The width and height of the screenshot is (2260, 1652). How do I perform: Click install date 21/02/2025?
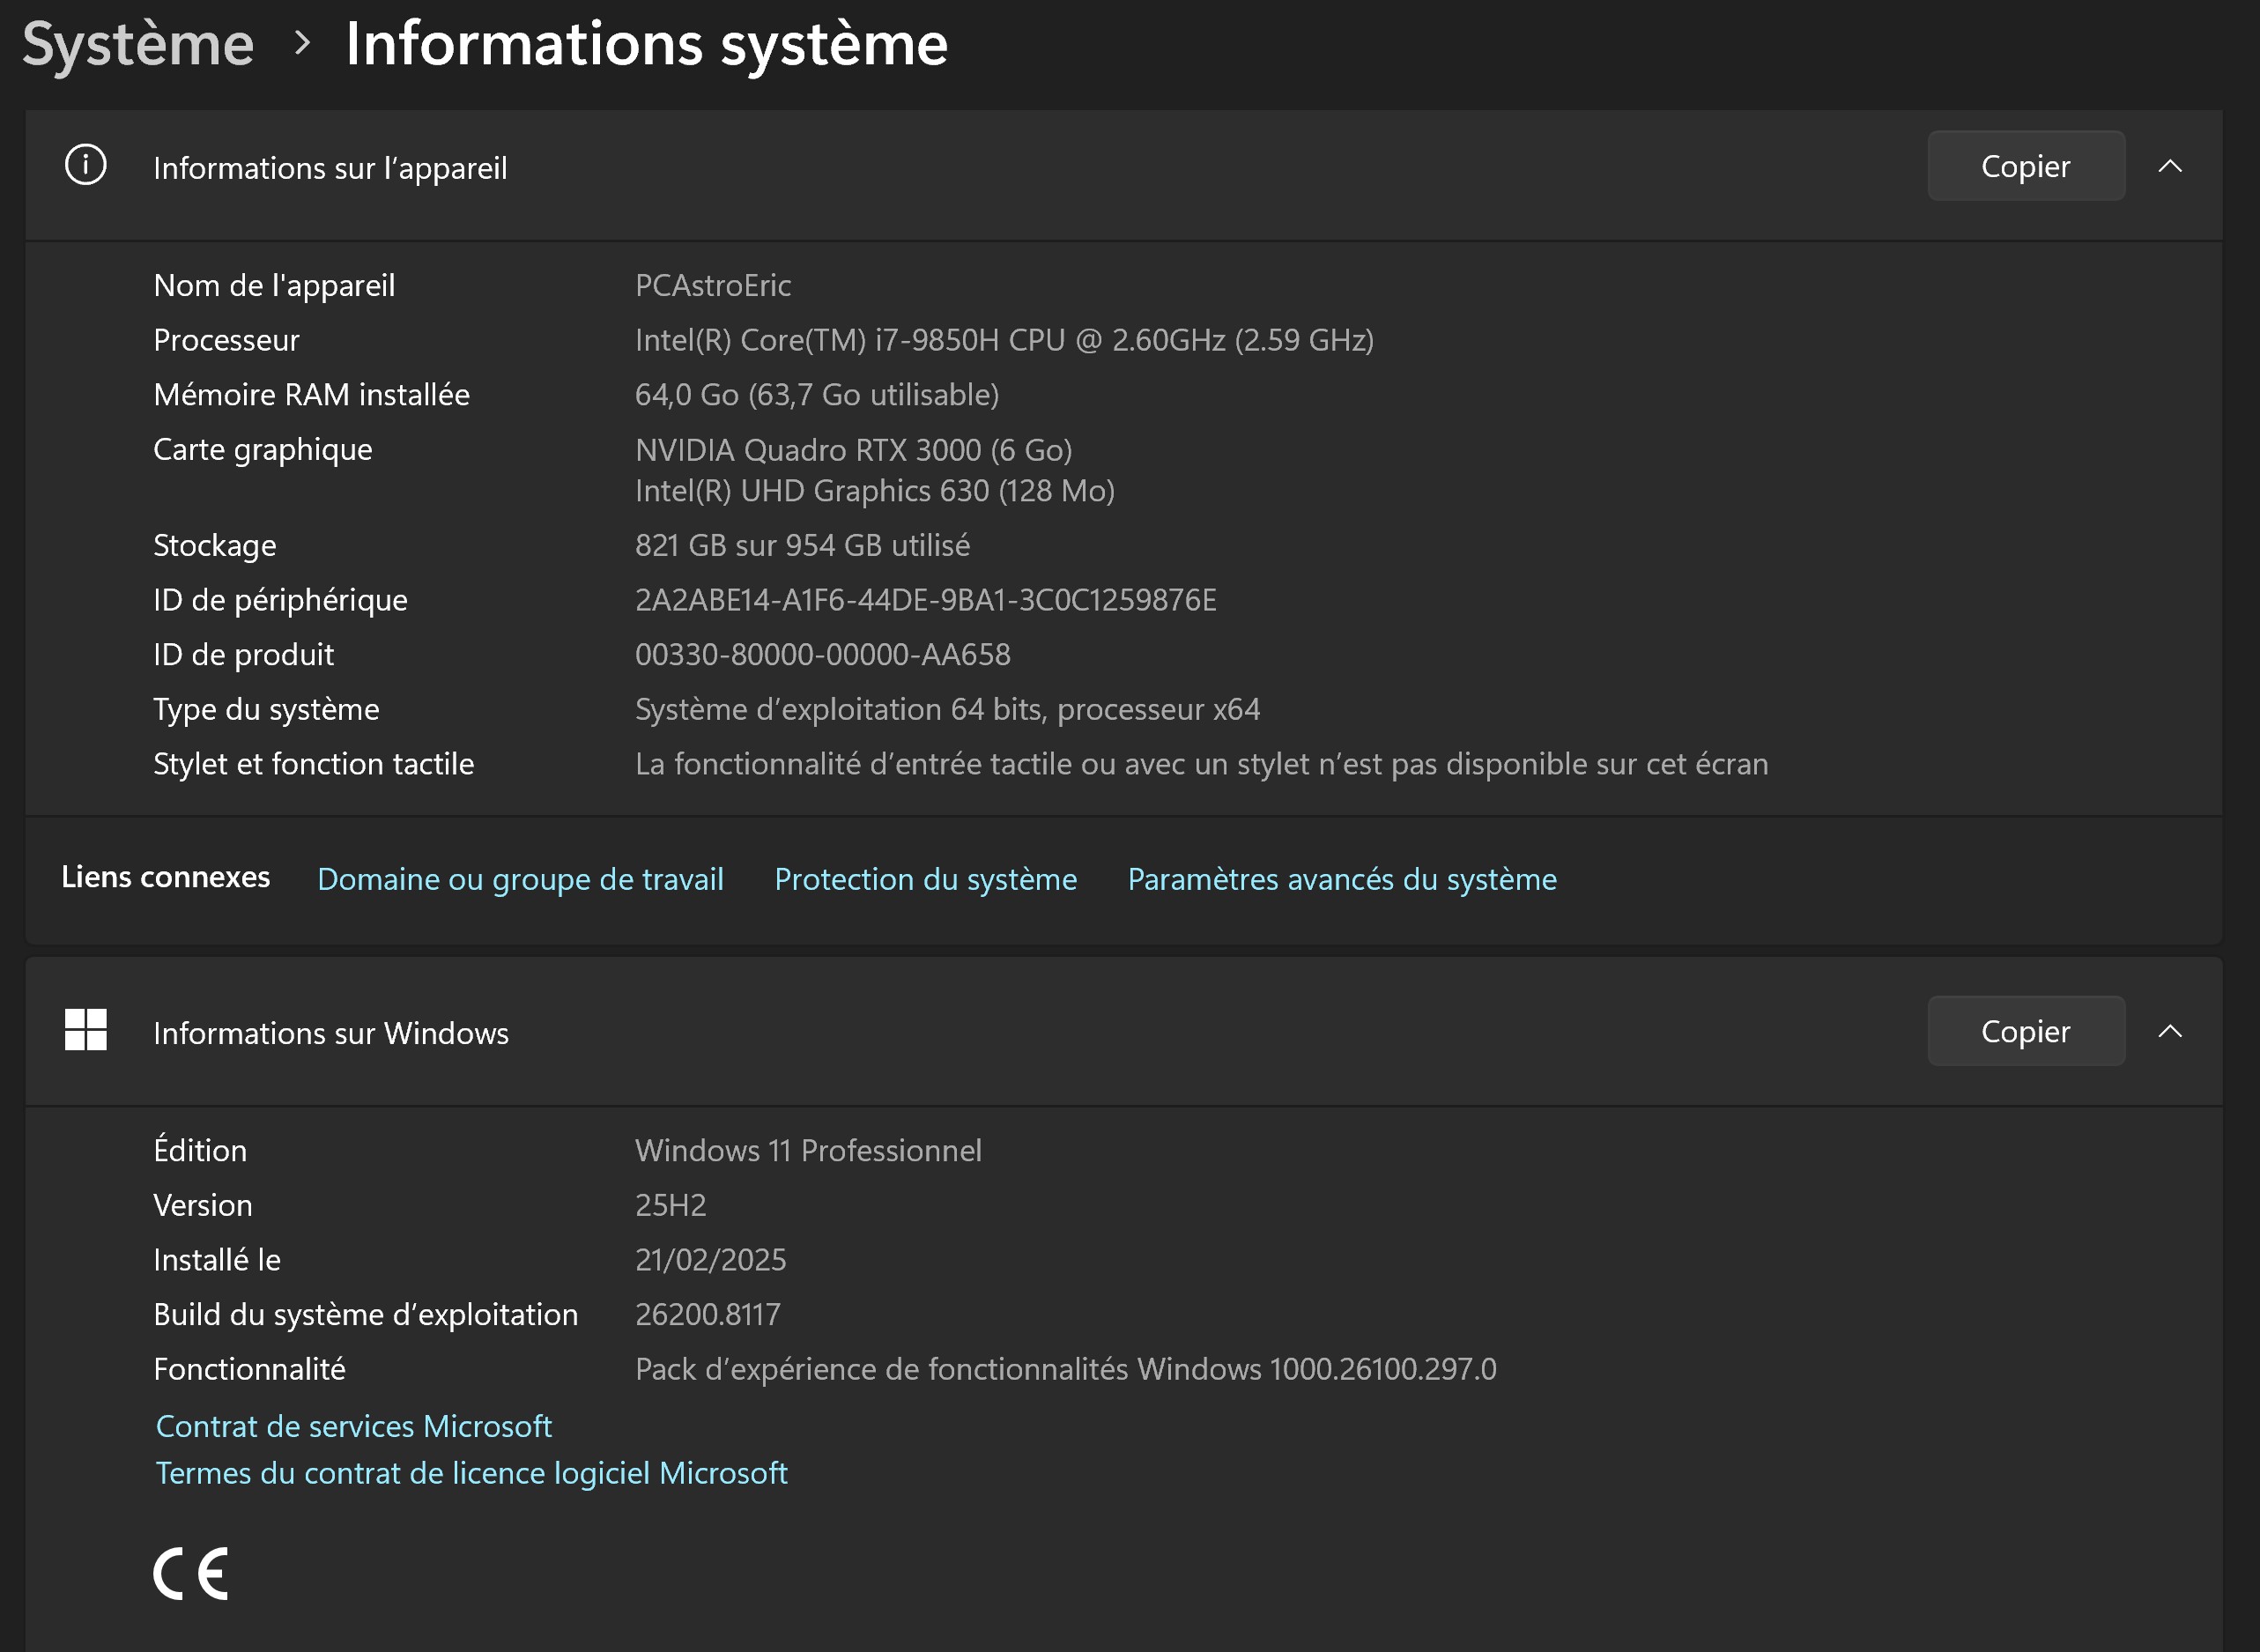coord(710,1260)
